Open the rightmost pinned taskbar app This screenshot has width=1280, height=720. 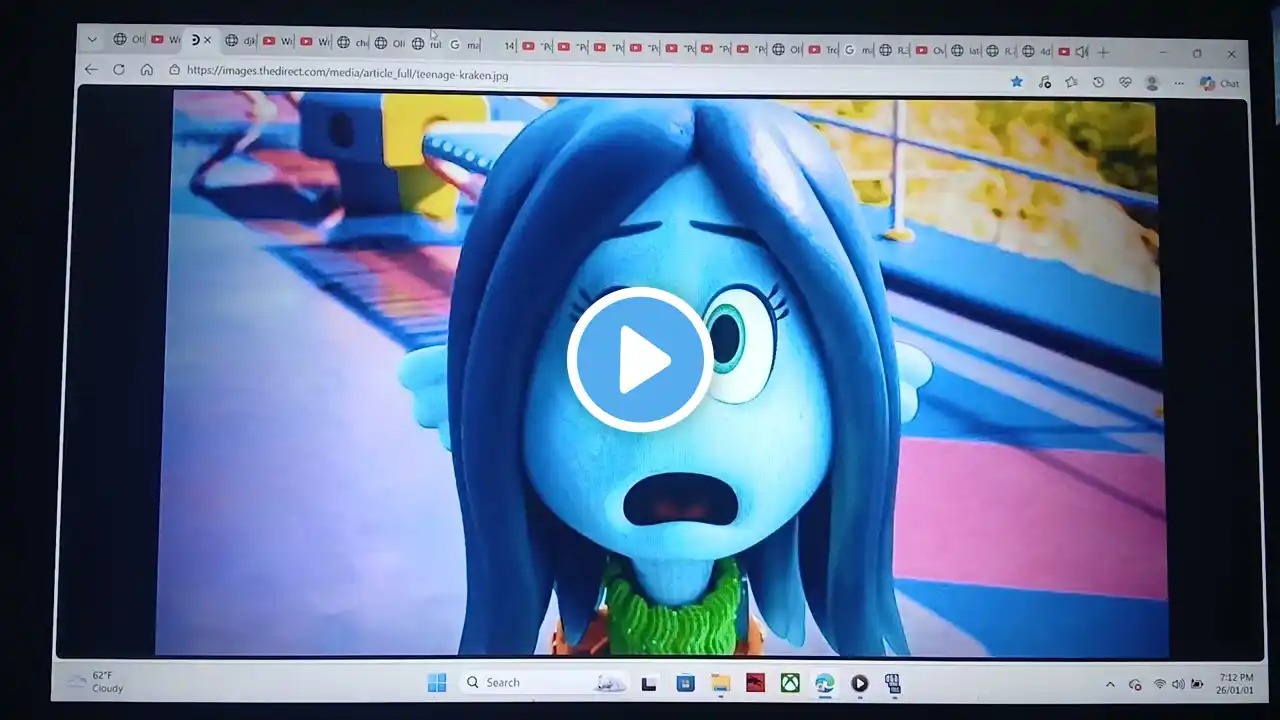click(x=893, y=684)
